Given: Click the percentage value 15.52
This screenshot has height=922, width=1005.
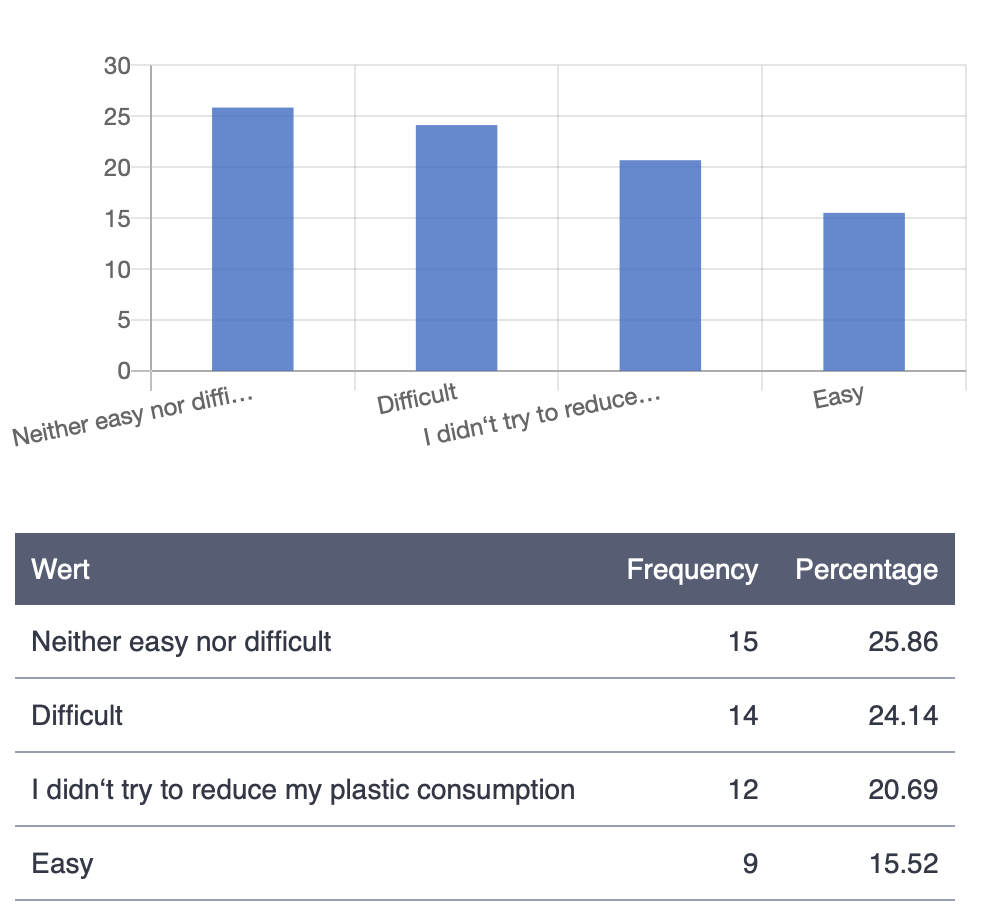Looking at the screenshot, I should [905, 864].
